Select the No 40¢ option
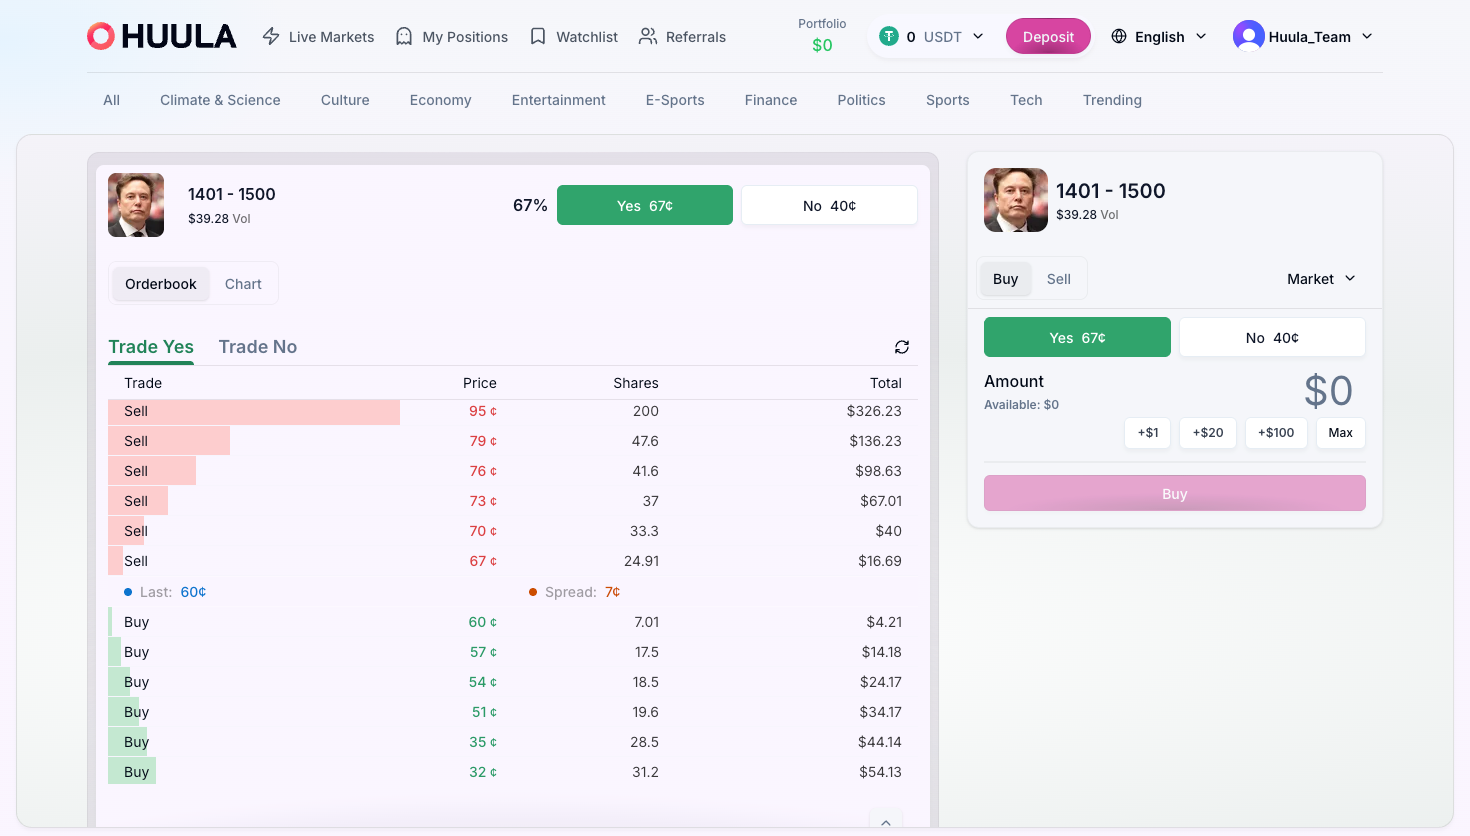 (1272, 337)
